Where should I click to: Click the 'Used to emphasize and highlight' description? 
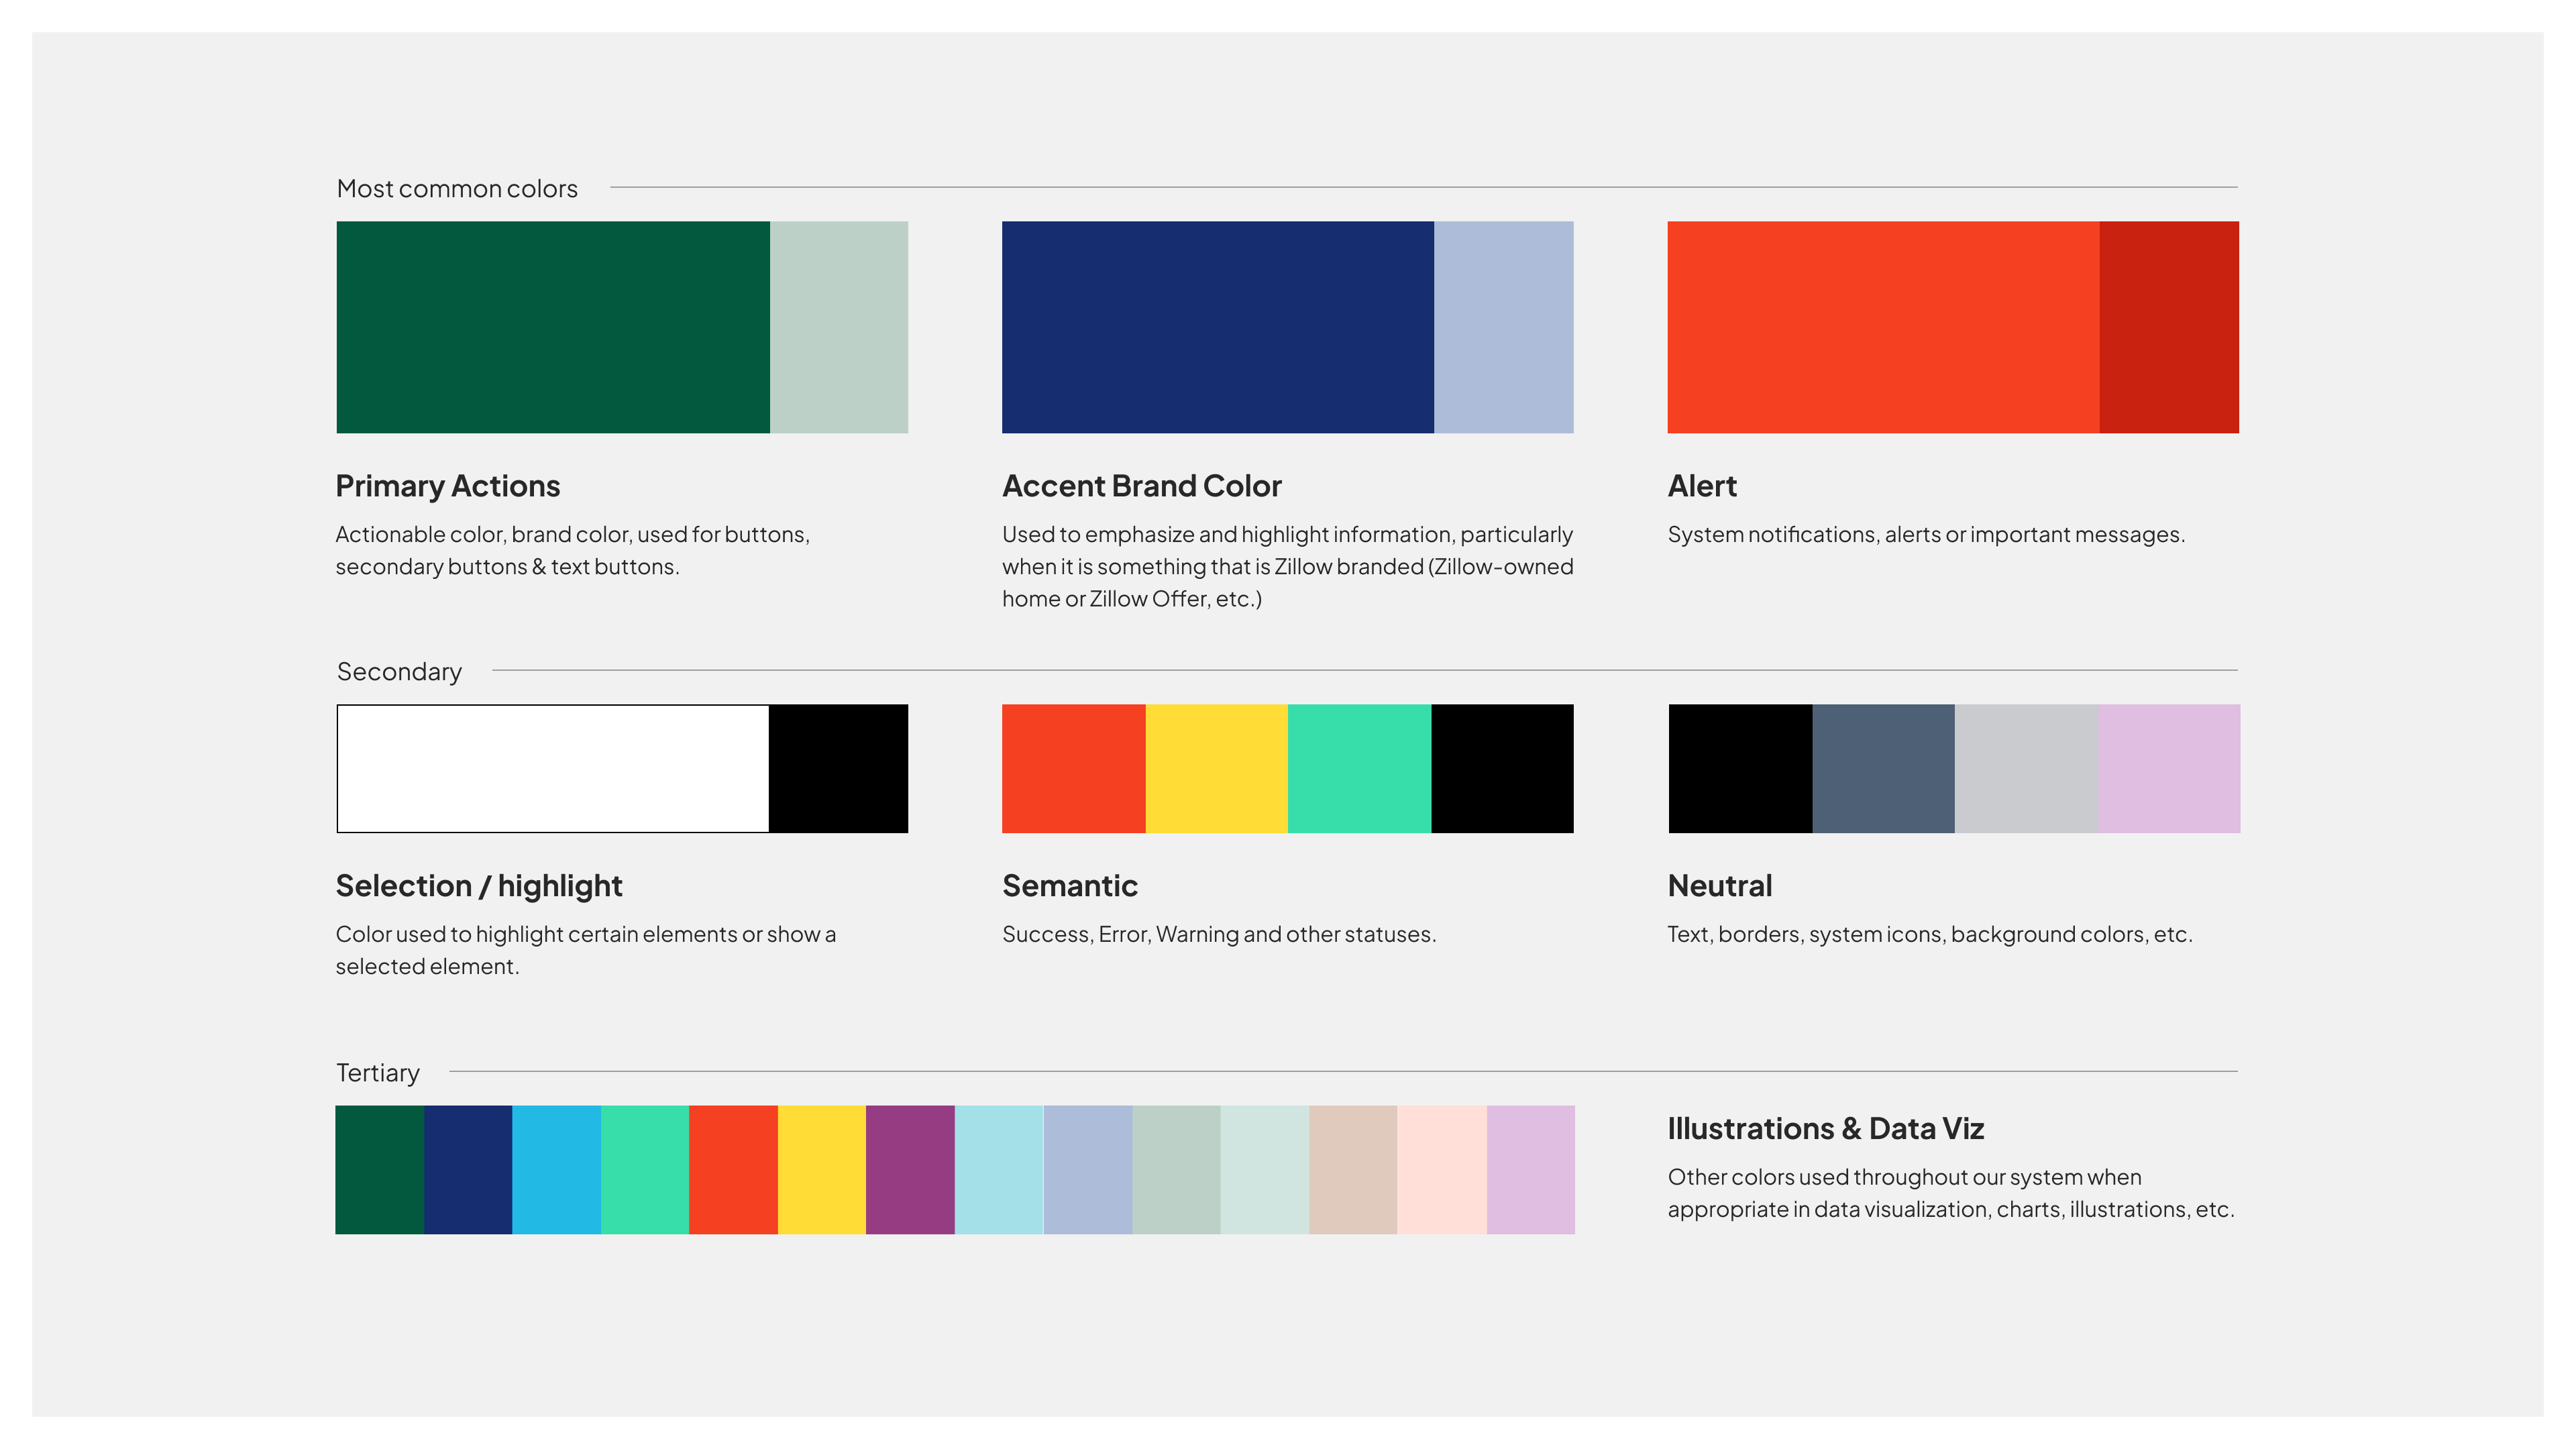tap(1288, 566)
